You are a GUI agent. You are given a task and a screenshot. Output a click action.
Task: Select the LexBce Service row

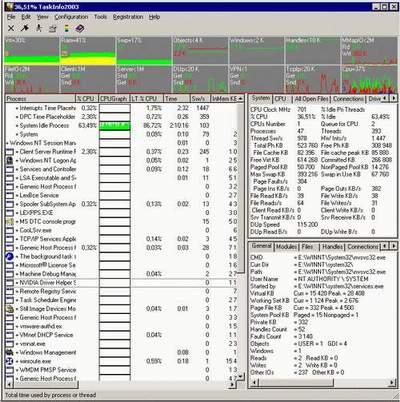[x=122, y=195]
